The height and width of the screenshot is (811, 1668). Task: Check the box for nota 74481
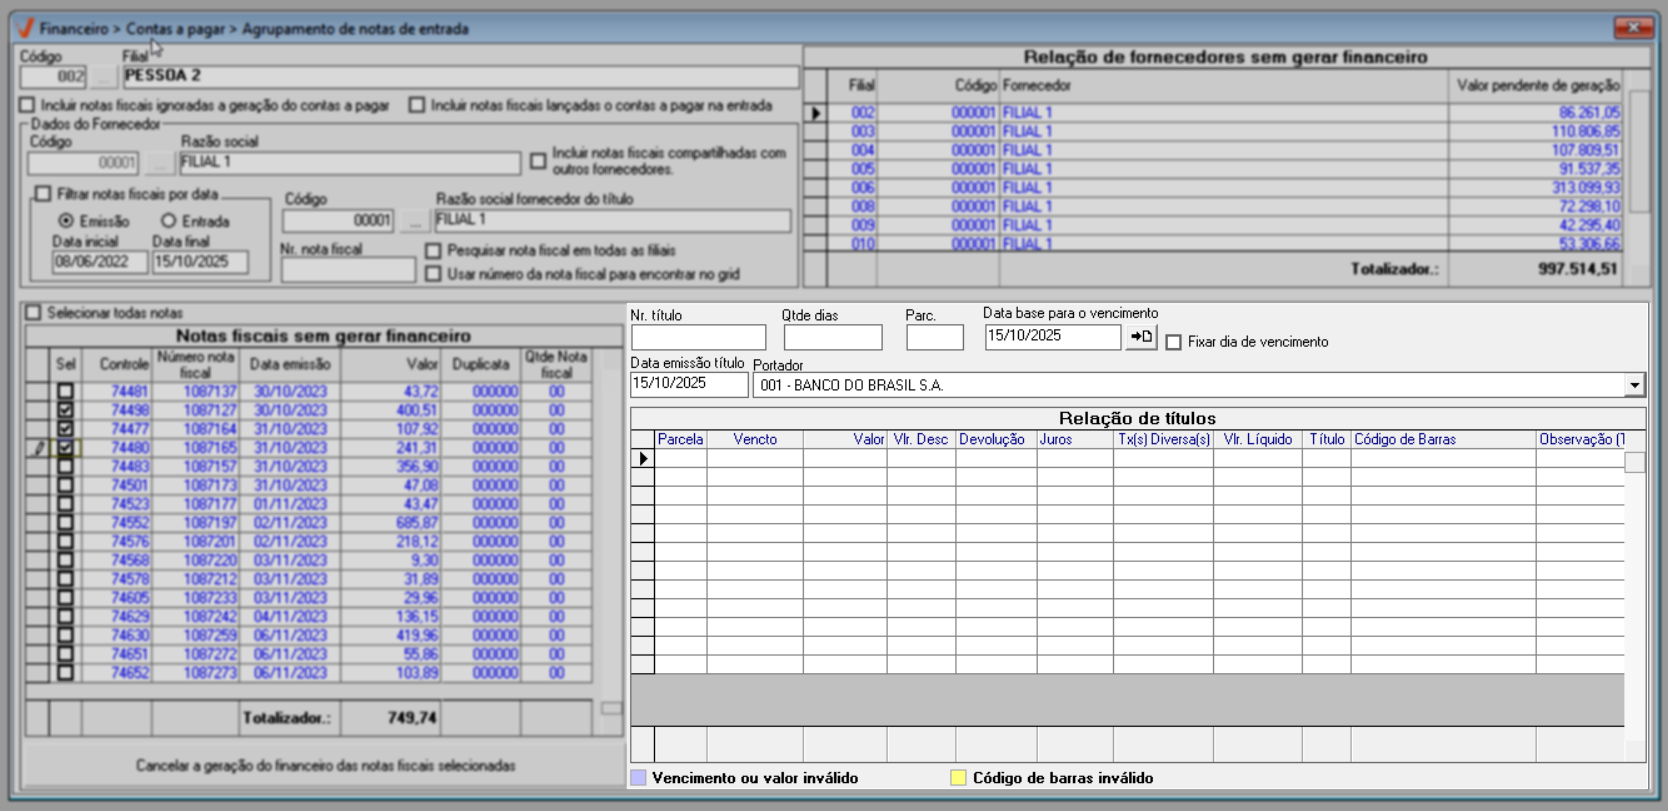(x=65, y=391)
